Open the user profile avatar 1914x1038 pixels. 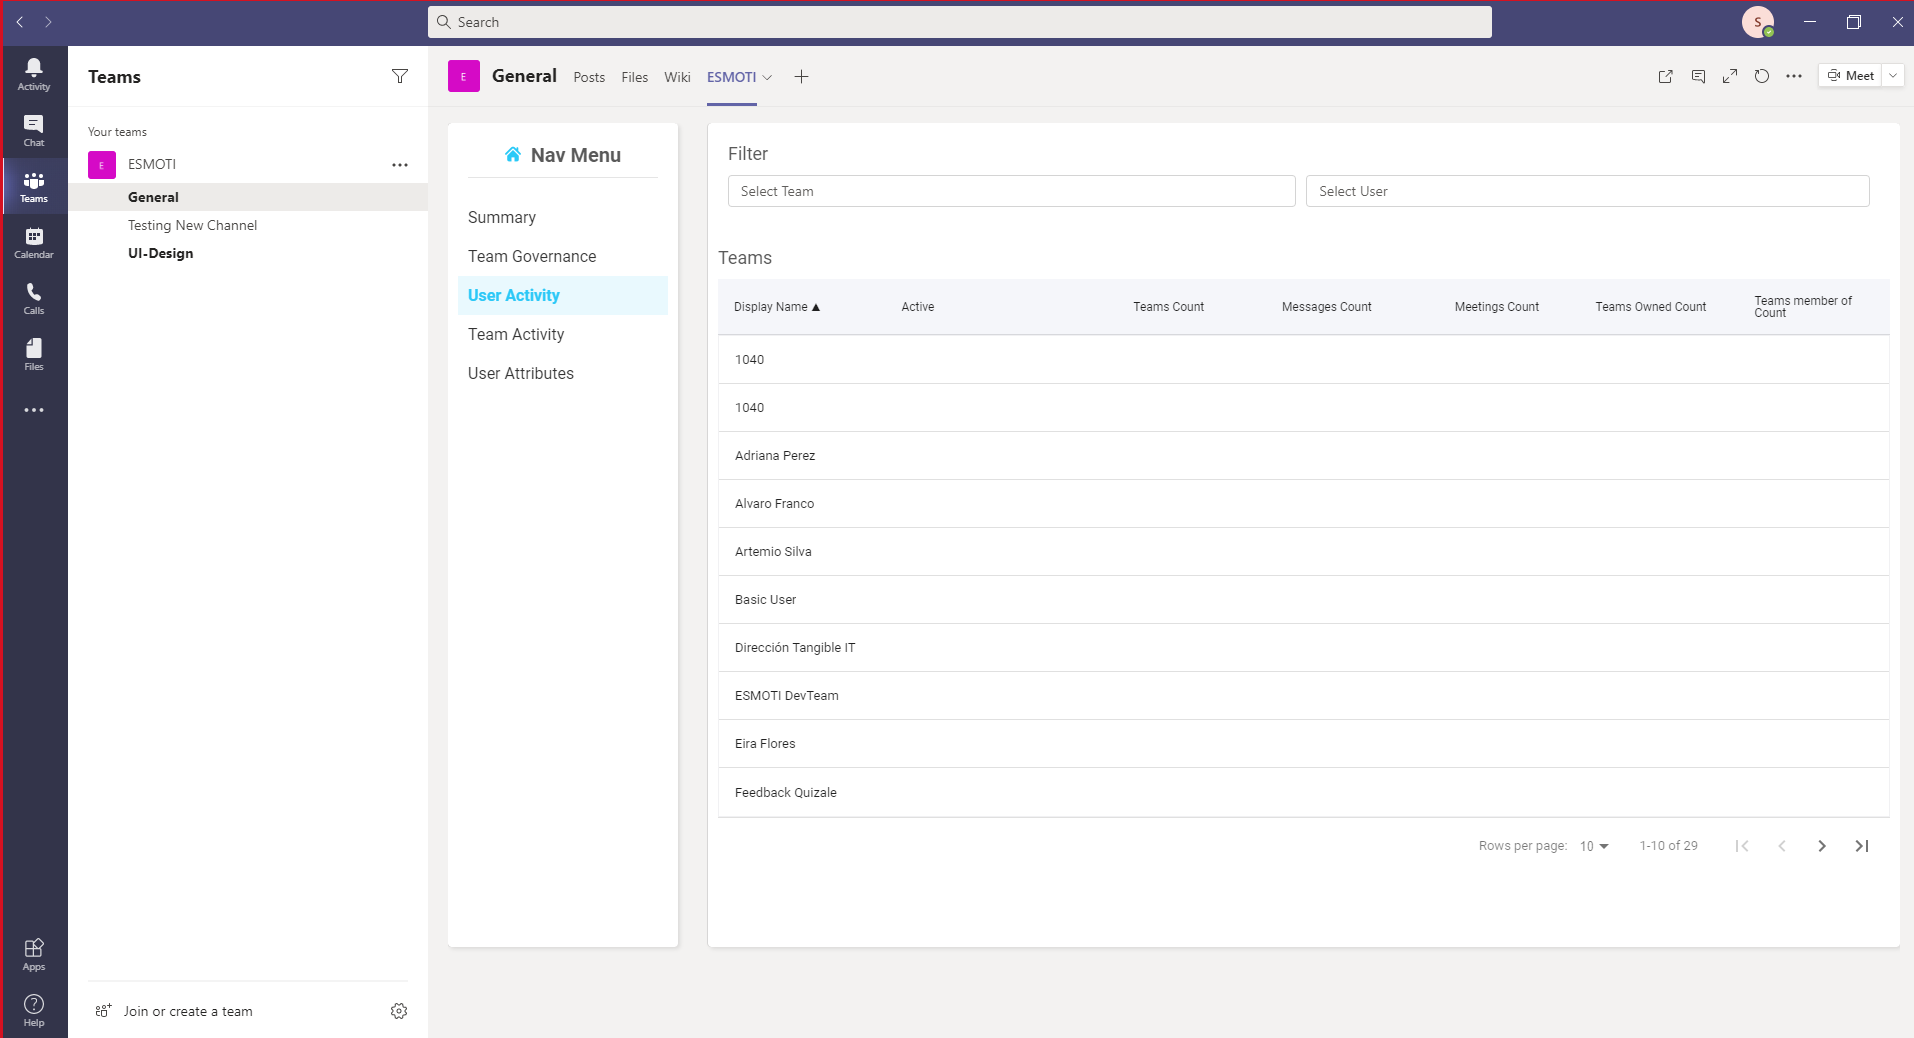1758,22
